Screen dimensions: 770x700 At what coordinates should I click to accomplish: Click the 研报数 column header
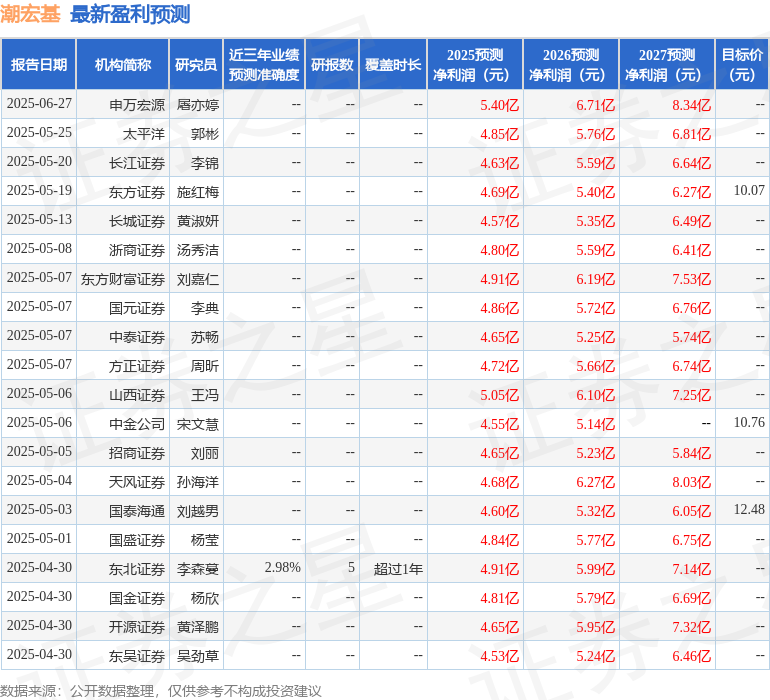[x=332, y=65]
